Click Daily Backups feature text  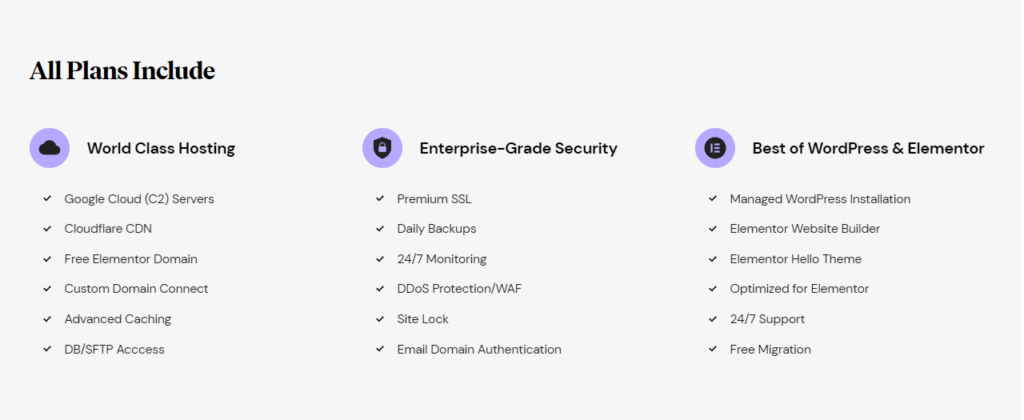(x=436, y=229)
